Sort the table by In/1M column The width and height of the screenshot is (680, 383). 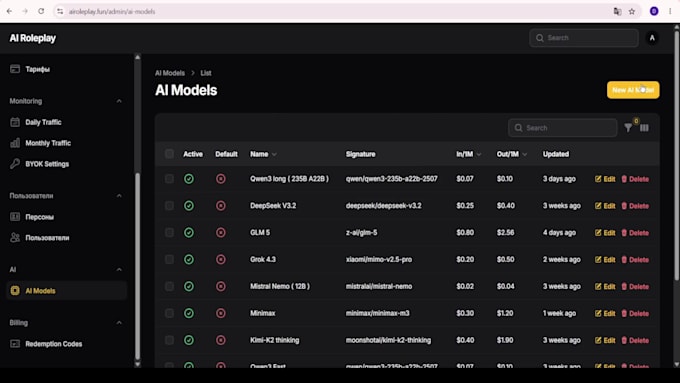click(468, 154)
